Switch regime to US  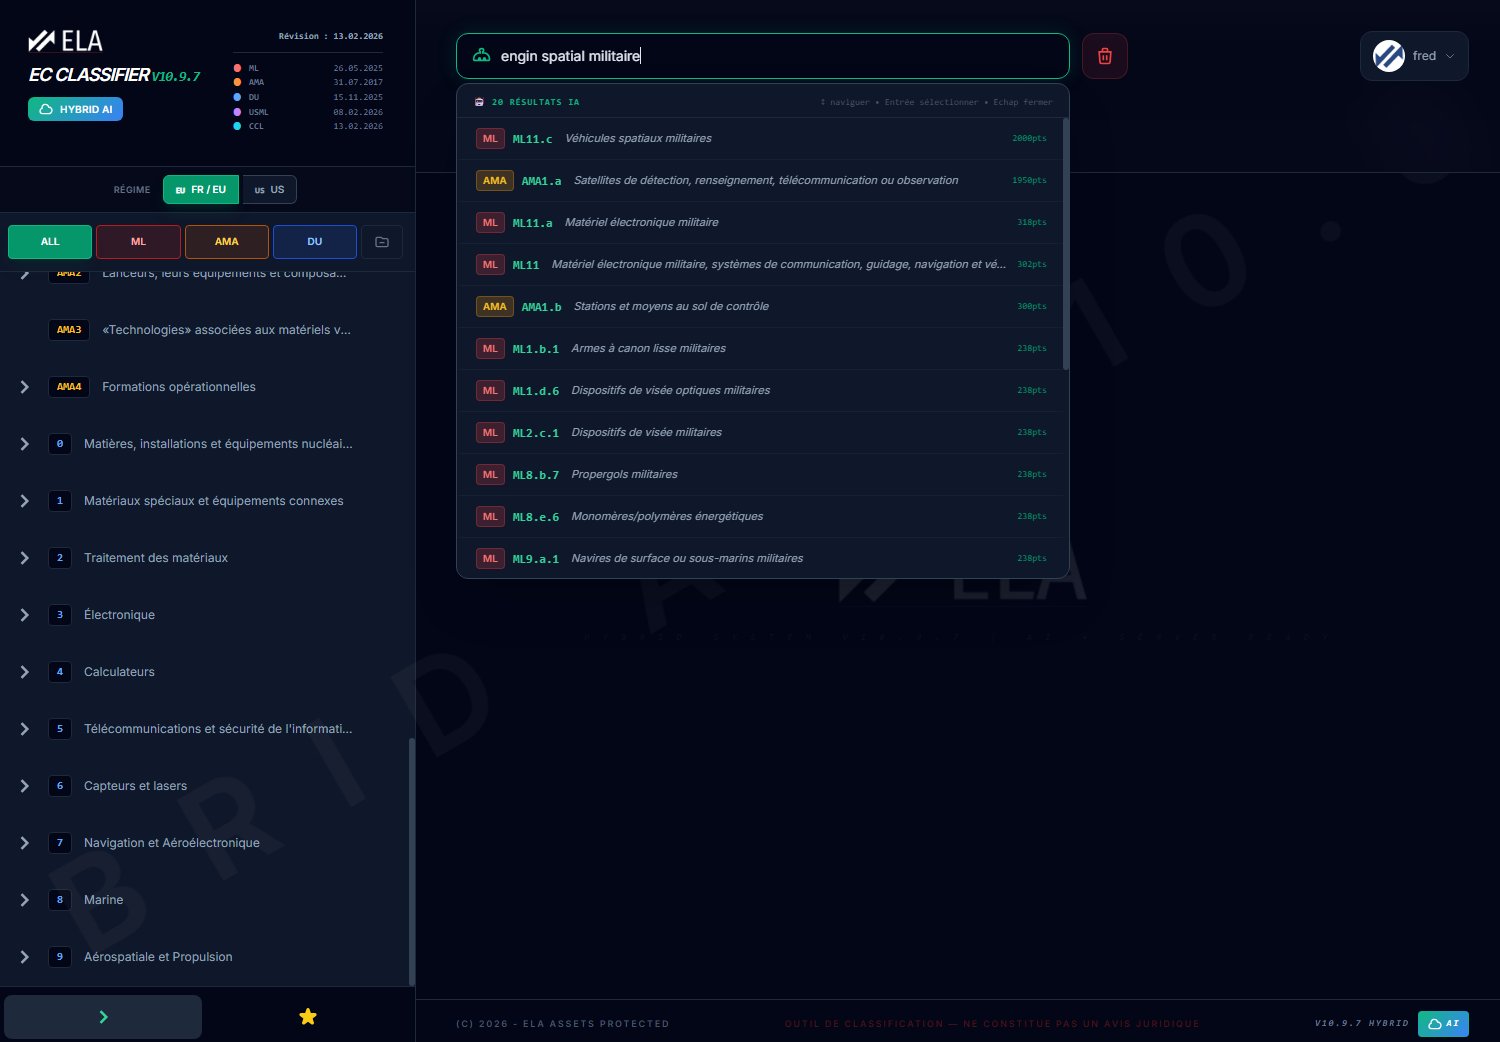(270, 190)
